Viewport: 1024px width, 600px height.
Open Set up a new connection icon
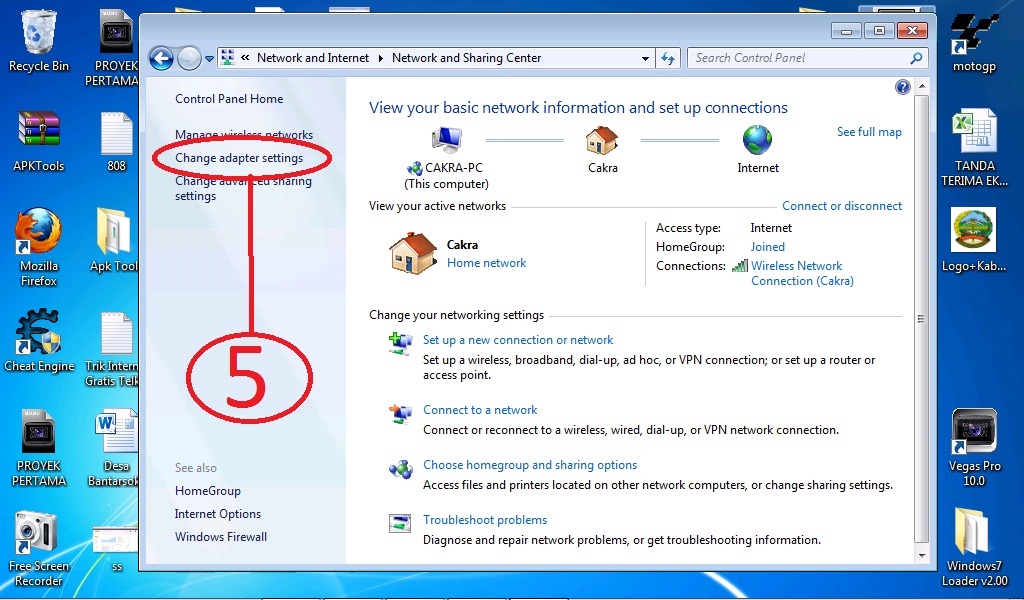click(400, 343)
